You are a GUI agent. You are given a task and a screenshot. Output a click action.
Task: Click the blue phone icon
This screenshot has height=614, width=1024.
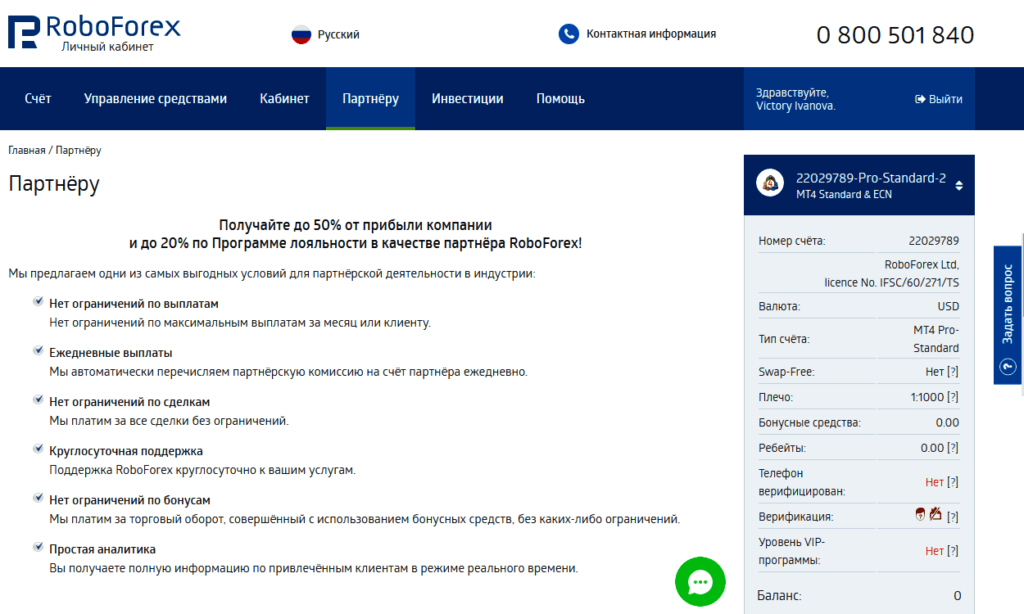[570, 33]
